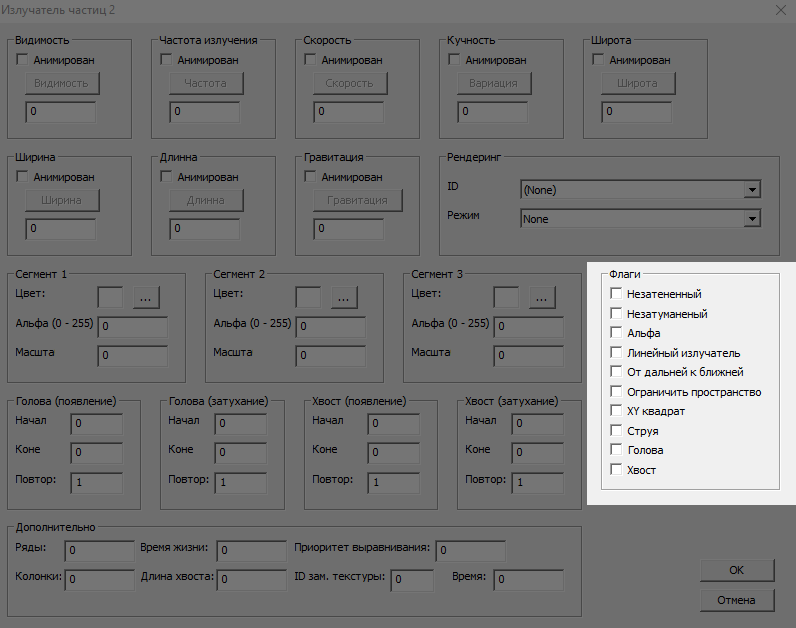Focus Голова (появление) Начал field
This screenshot has width=796, height=628.
[x=96, y=423]
